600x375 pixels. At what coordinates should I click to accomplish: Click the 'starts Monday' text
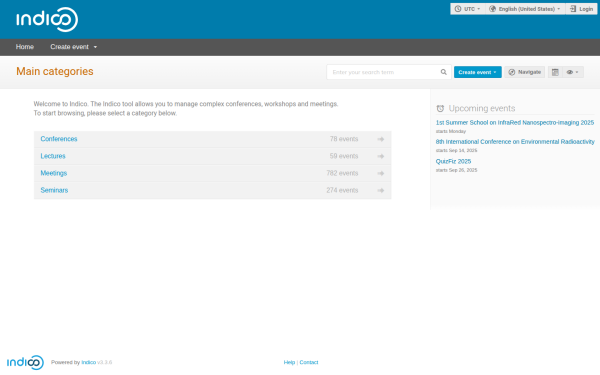(451, 131)
